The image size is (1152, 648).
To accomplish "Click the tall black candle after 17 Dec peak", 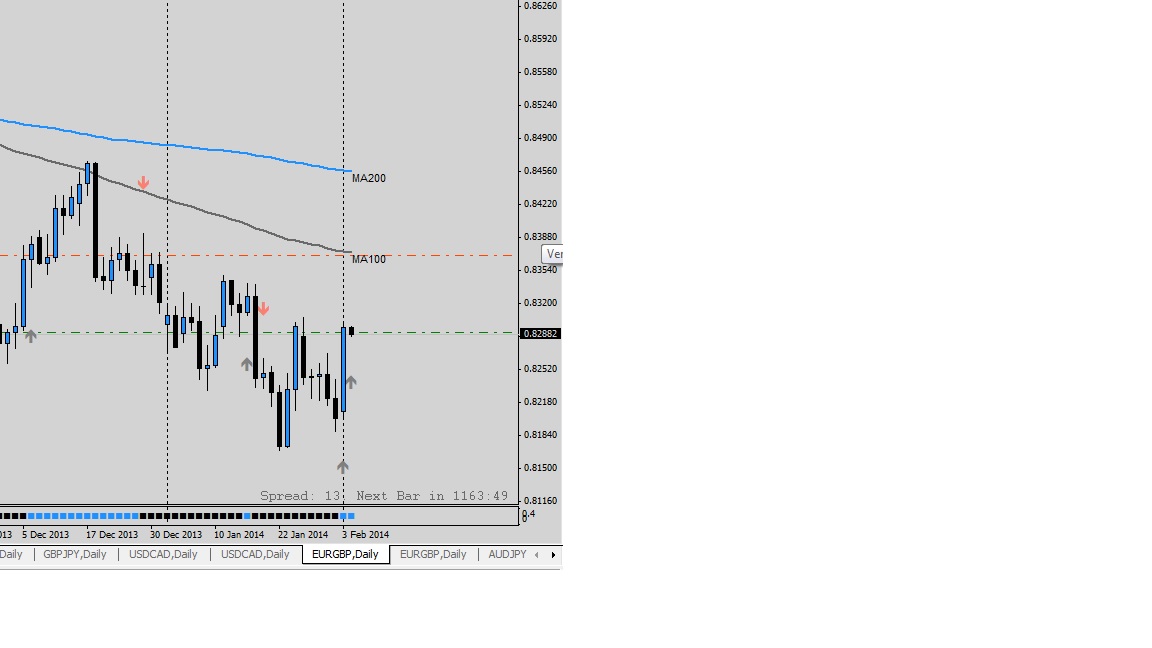I will 96,222.
